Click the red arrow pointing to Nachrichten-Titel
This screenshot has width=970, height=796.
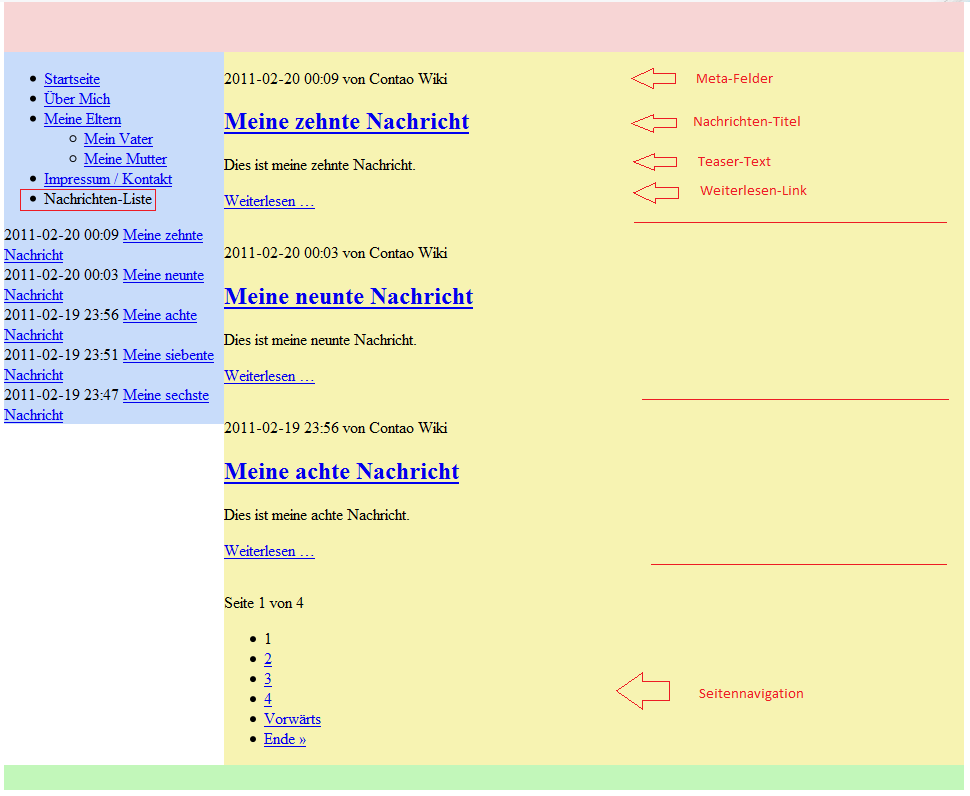tap(653, 123)
